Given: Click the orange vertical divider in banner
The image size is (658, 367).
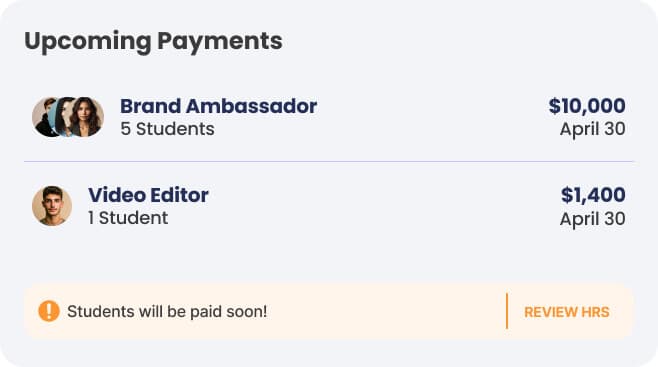Looking at the screenshot, I should tap(507, 311).
